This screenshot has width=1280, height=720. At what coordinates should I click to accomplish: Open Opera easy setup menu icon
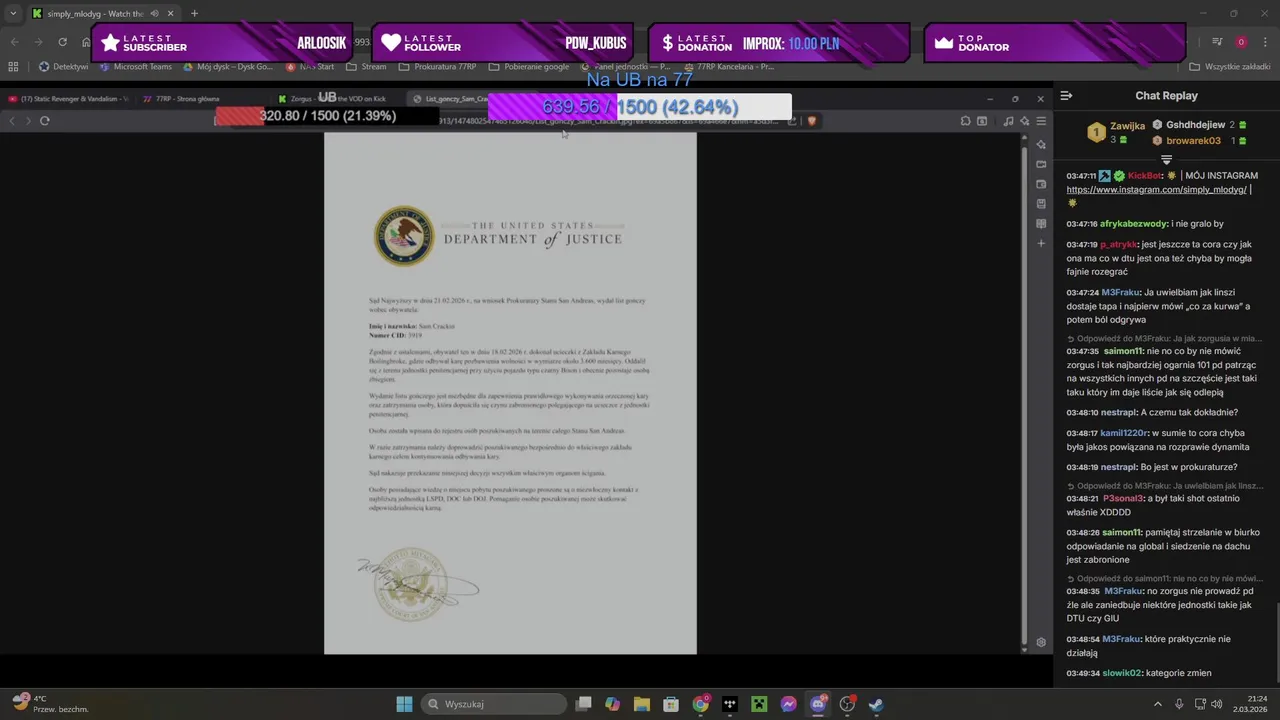pos(1041,121)
